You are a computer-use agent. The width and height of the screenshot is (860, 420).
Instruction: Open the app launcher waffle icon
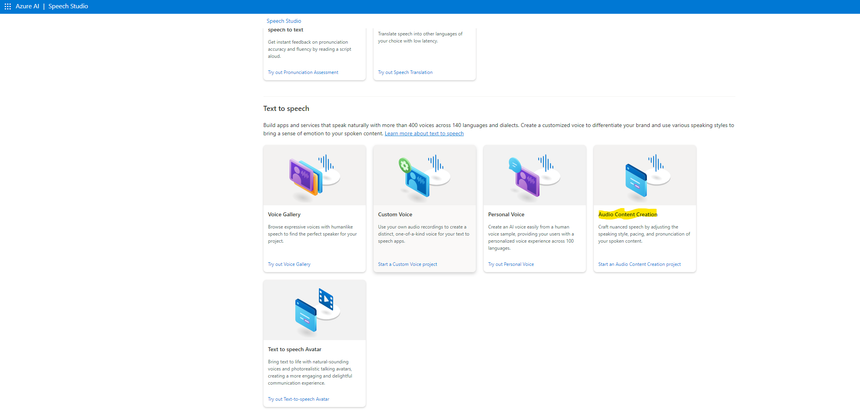[x=7, y=6]
